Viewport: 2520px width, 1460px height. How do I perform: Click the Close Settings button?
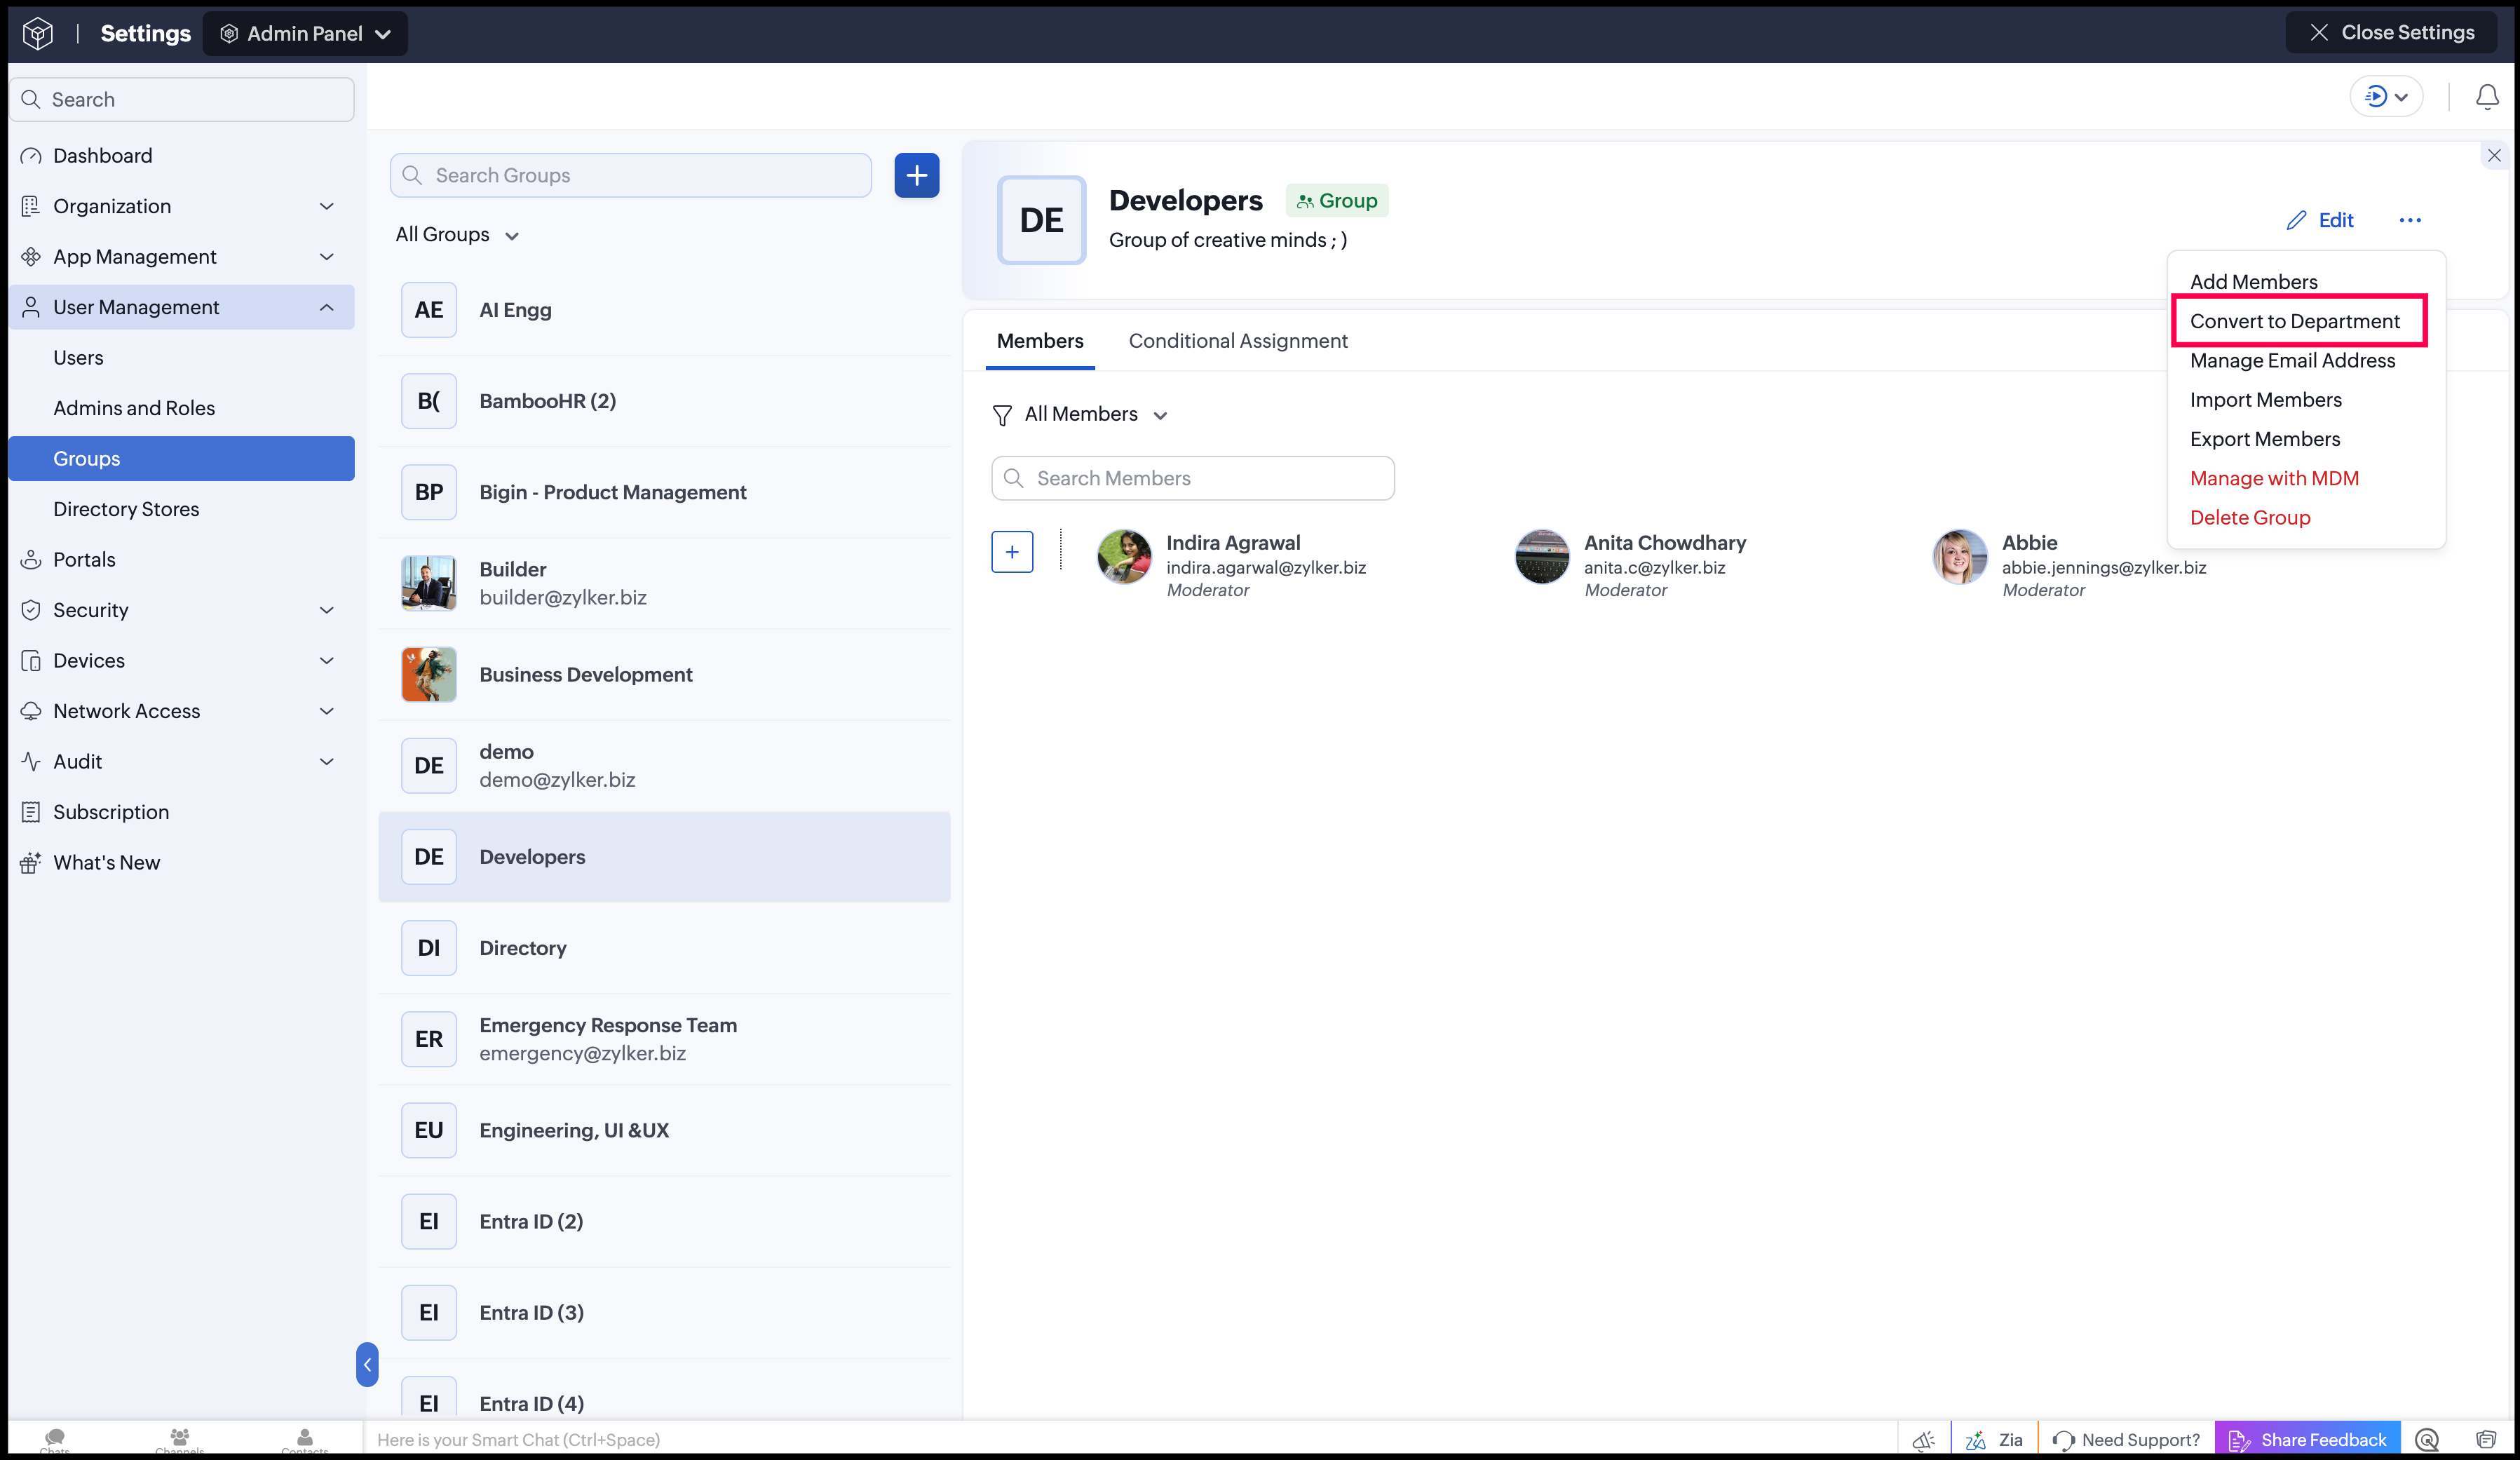pos(2393,32)
